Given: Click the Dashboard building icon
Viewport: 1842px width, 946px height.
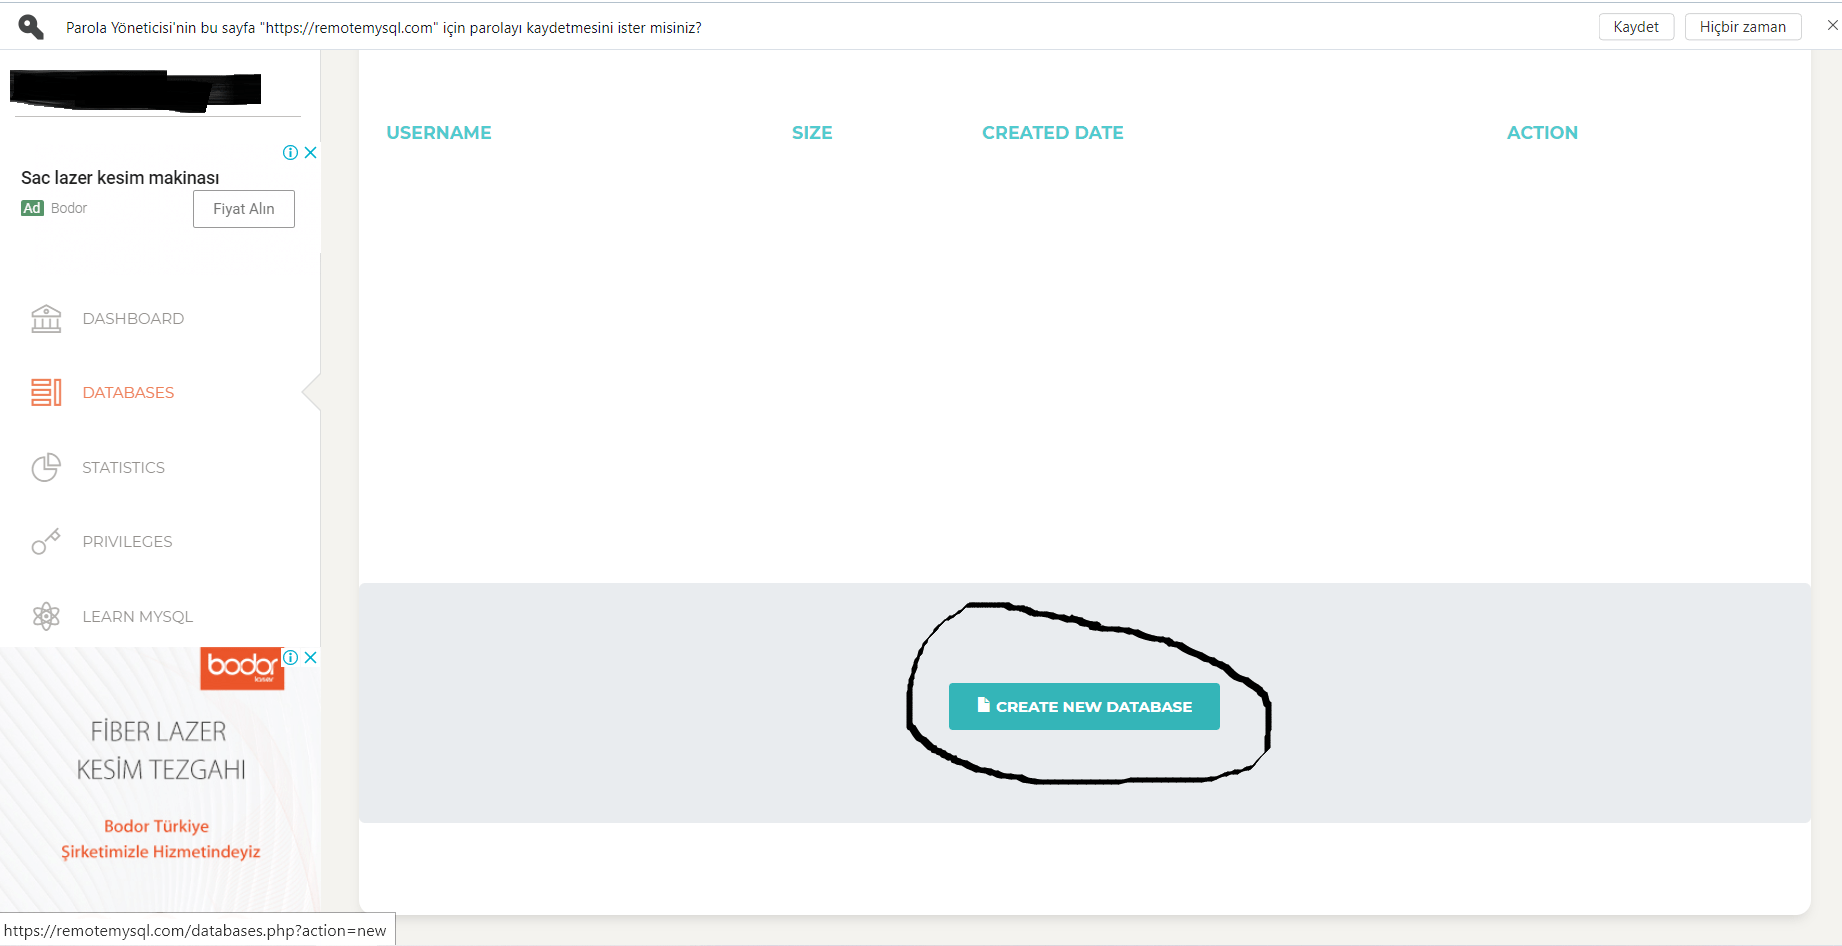Looking at the screenshot, I should [x=46, y=318].
